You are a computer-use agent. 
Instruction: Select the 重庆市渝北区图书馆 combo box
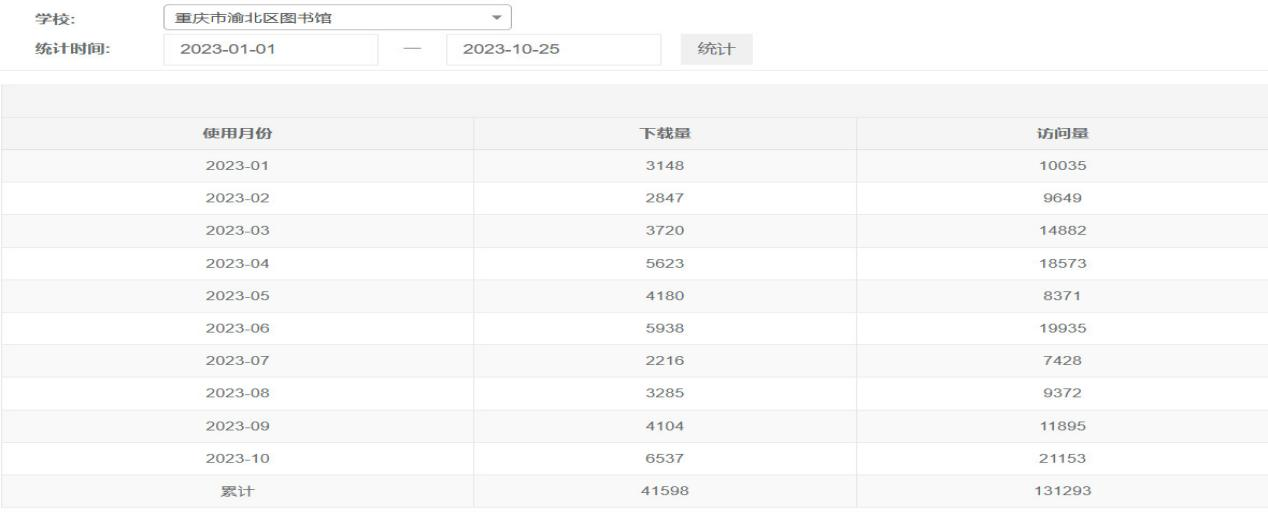pos(337,17)
